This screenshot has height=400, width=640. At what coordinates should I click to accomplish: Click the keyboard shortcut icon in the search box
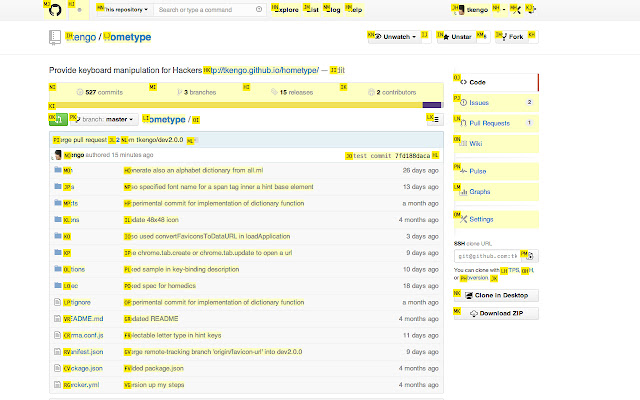(259, 9)
